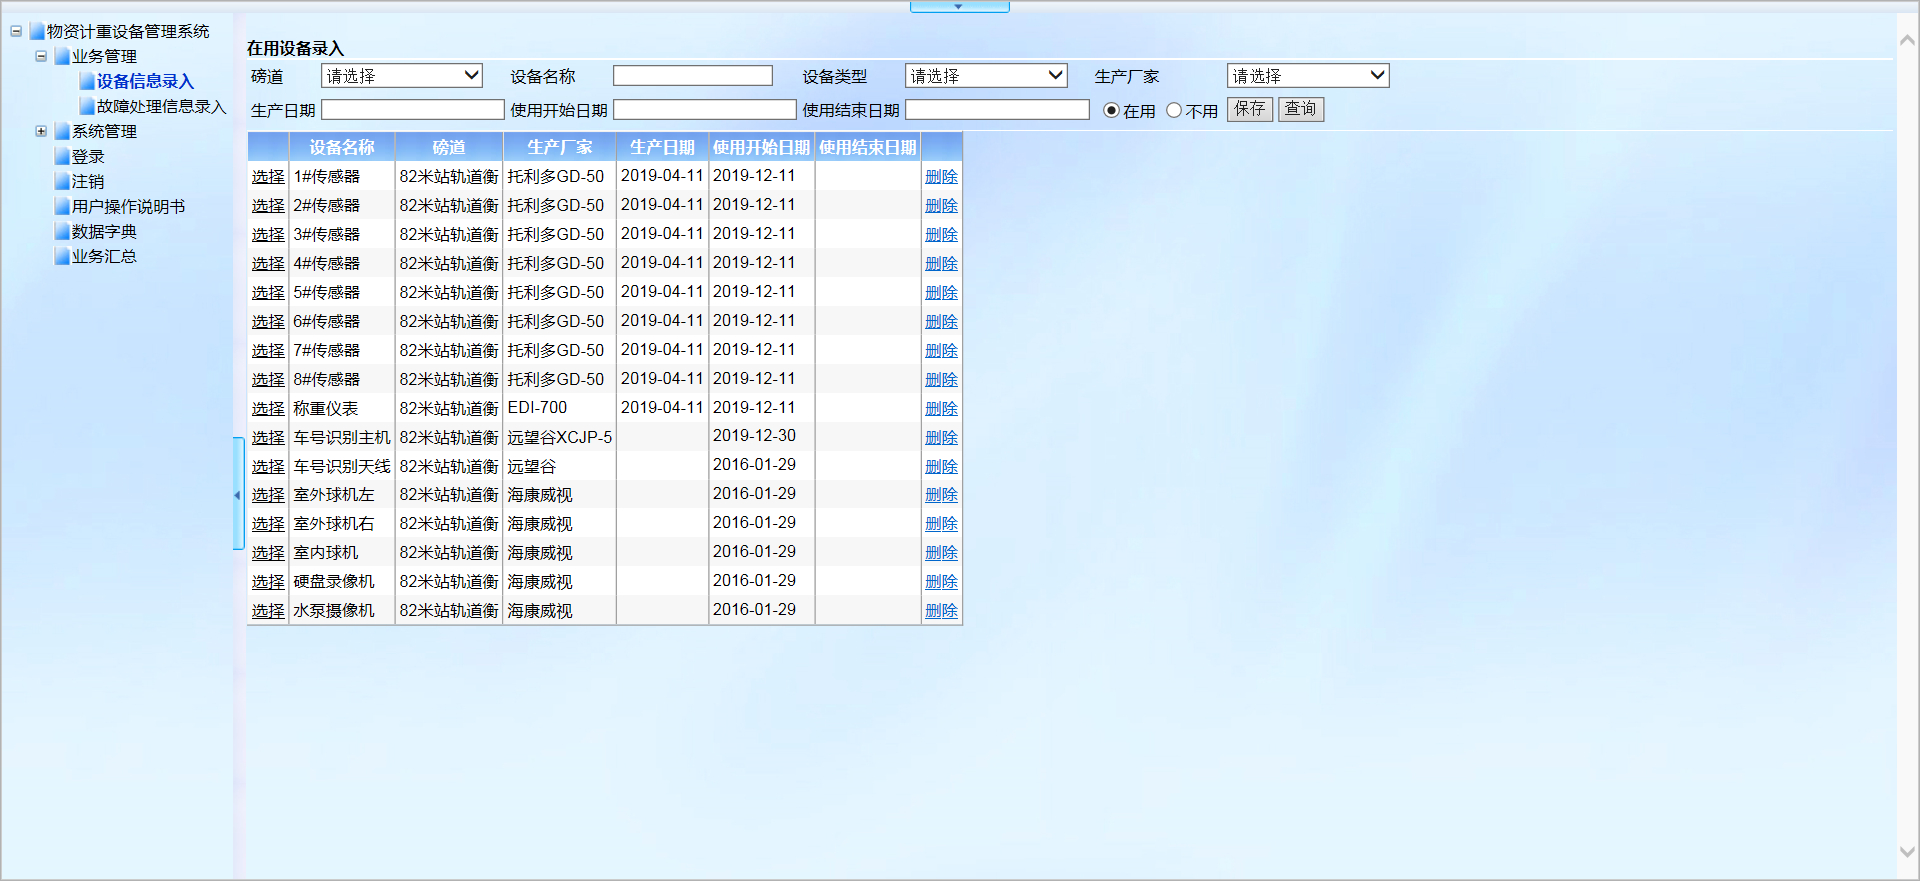Click the icon beside 数据字典

point(62,231)
